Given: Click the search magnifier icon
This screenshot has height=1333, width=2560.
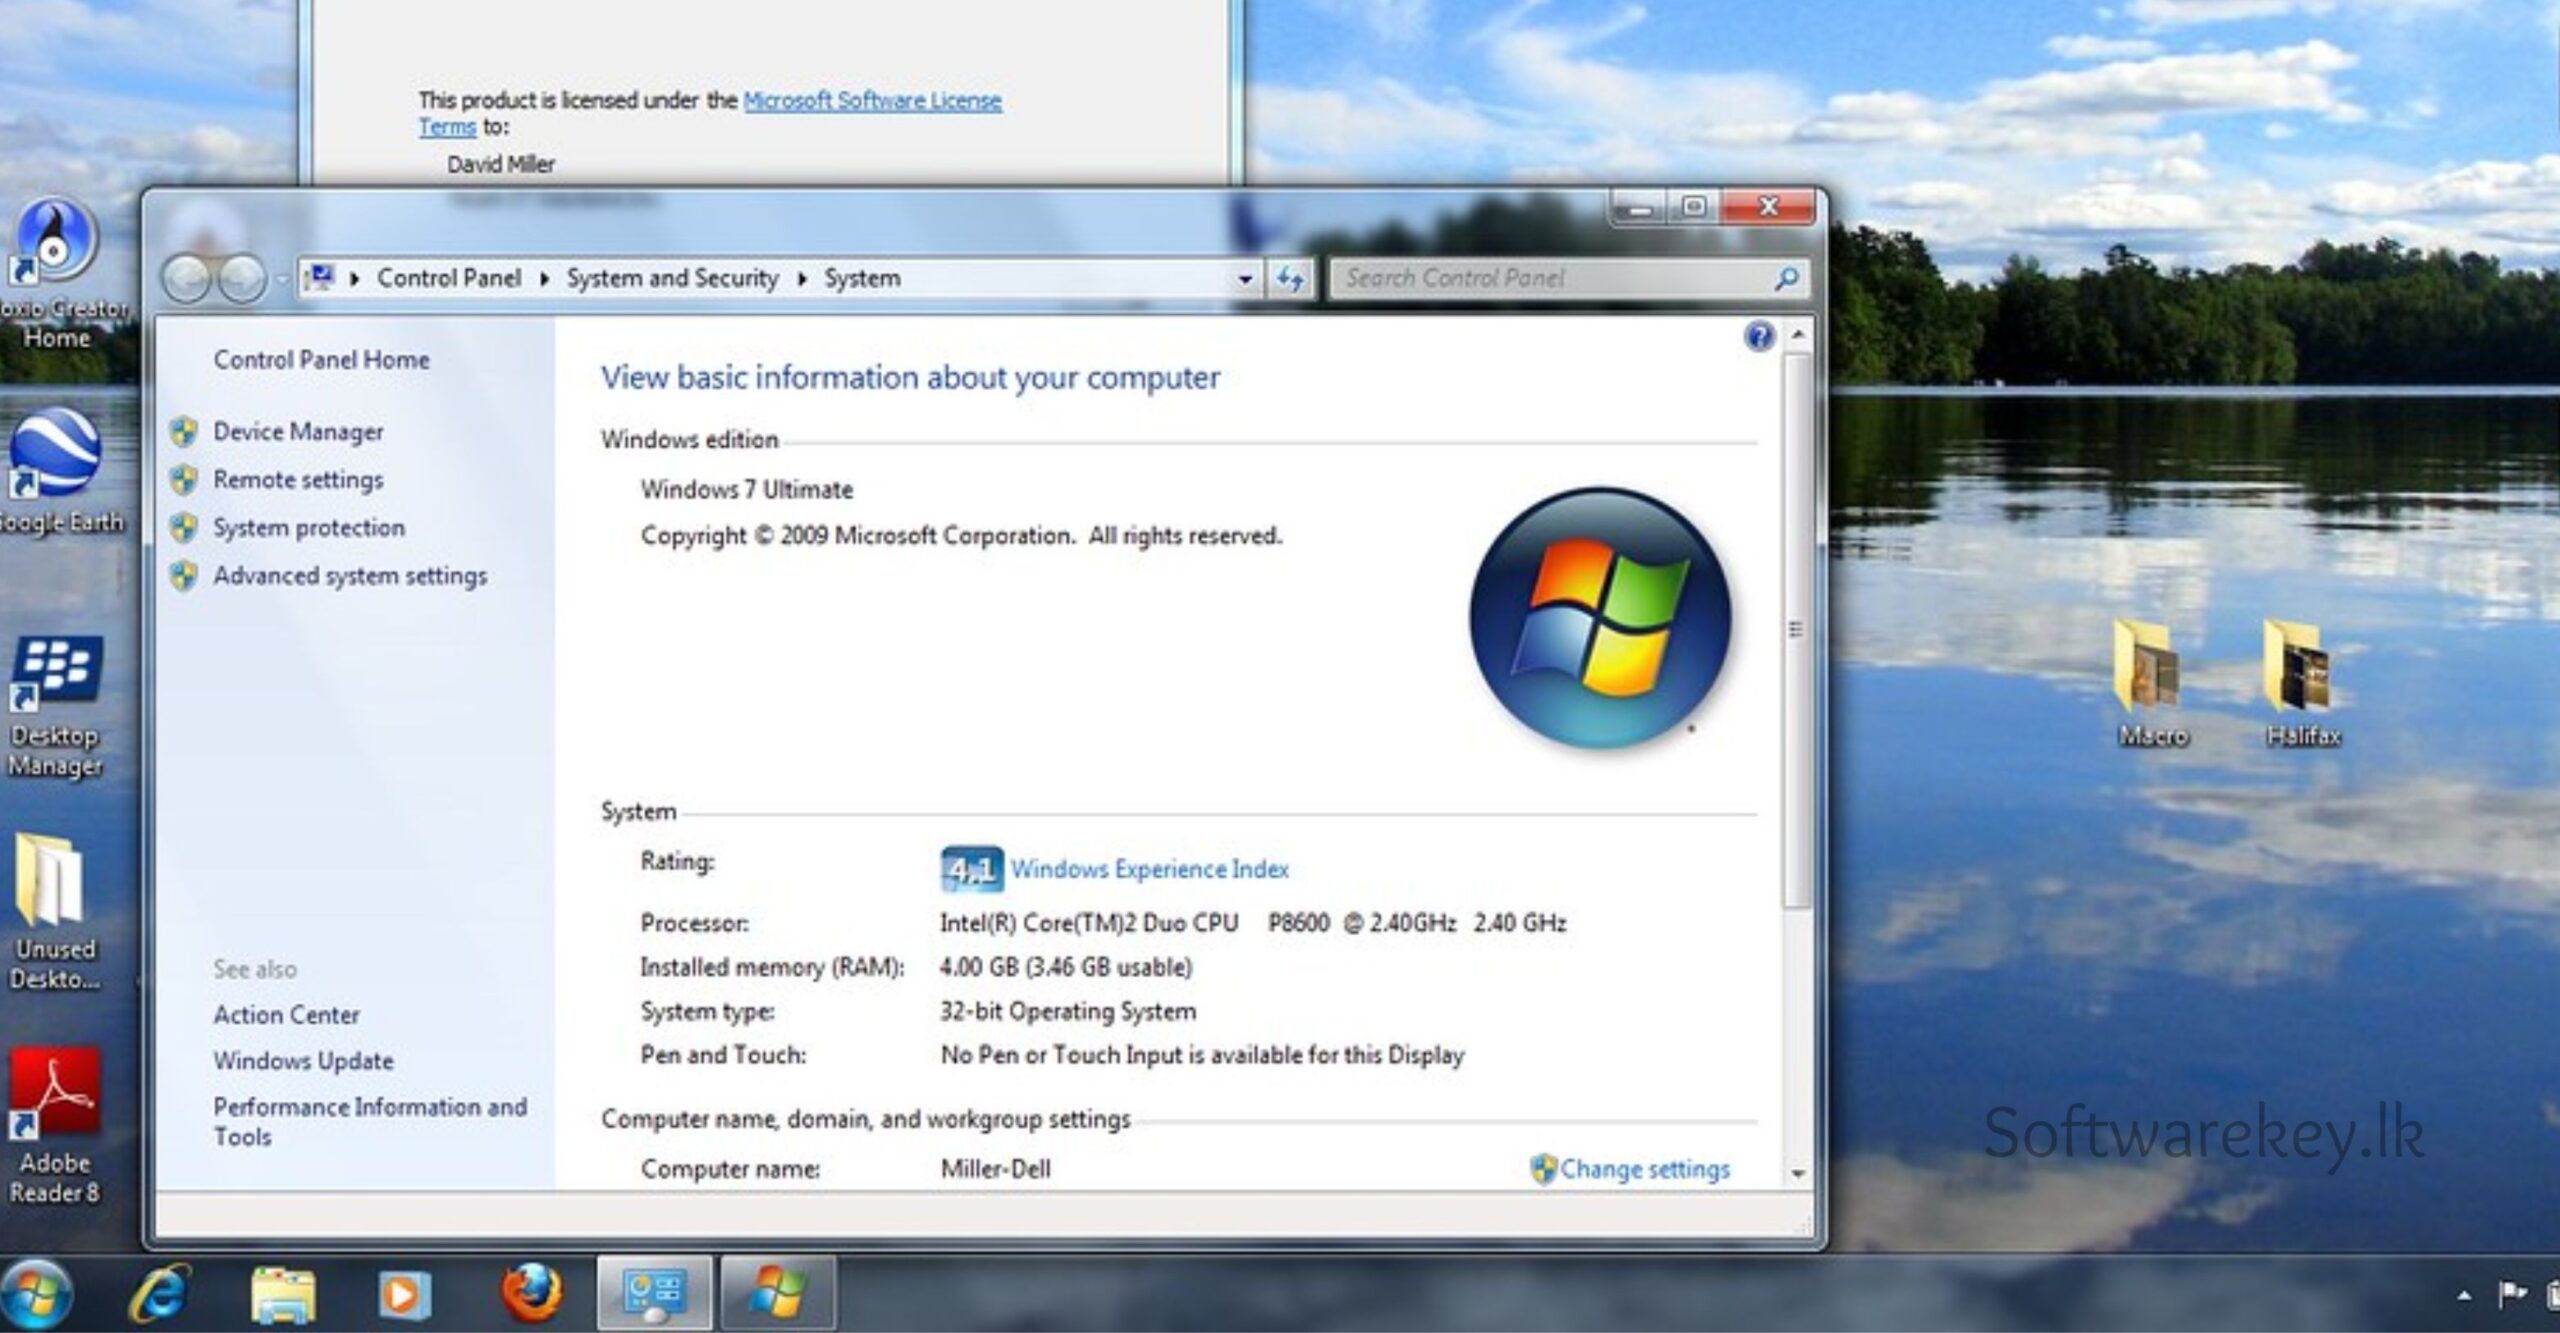Looking at the screenshot, I should (1786, 279).
